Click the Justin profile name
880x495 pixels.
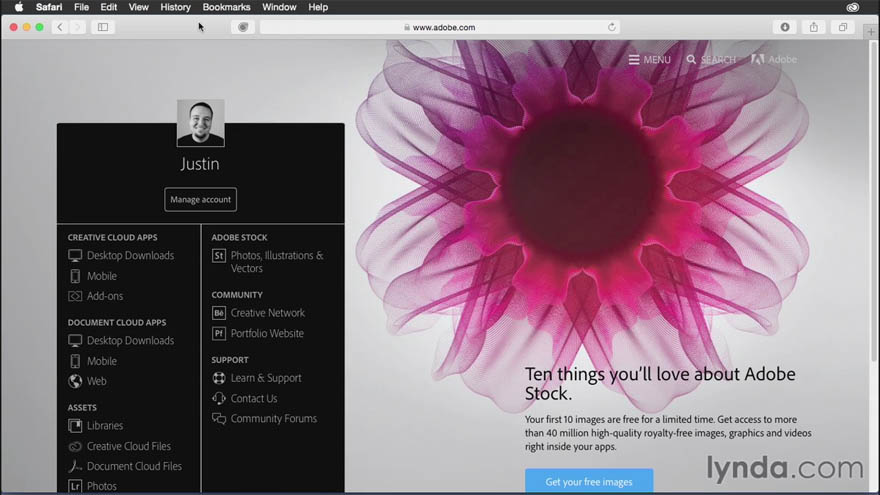[x=200, y=164]
